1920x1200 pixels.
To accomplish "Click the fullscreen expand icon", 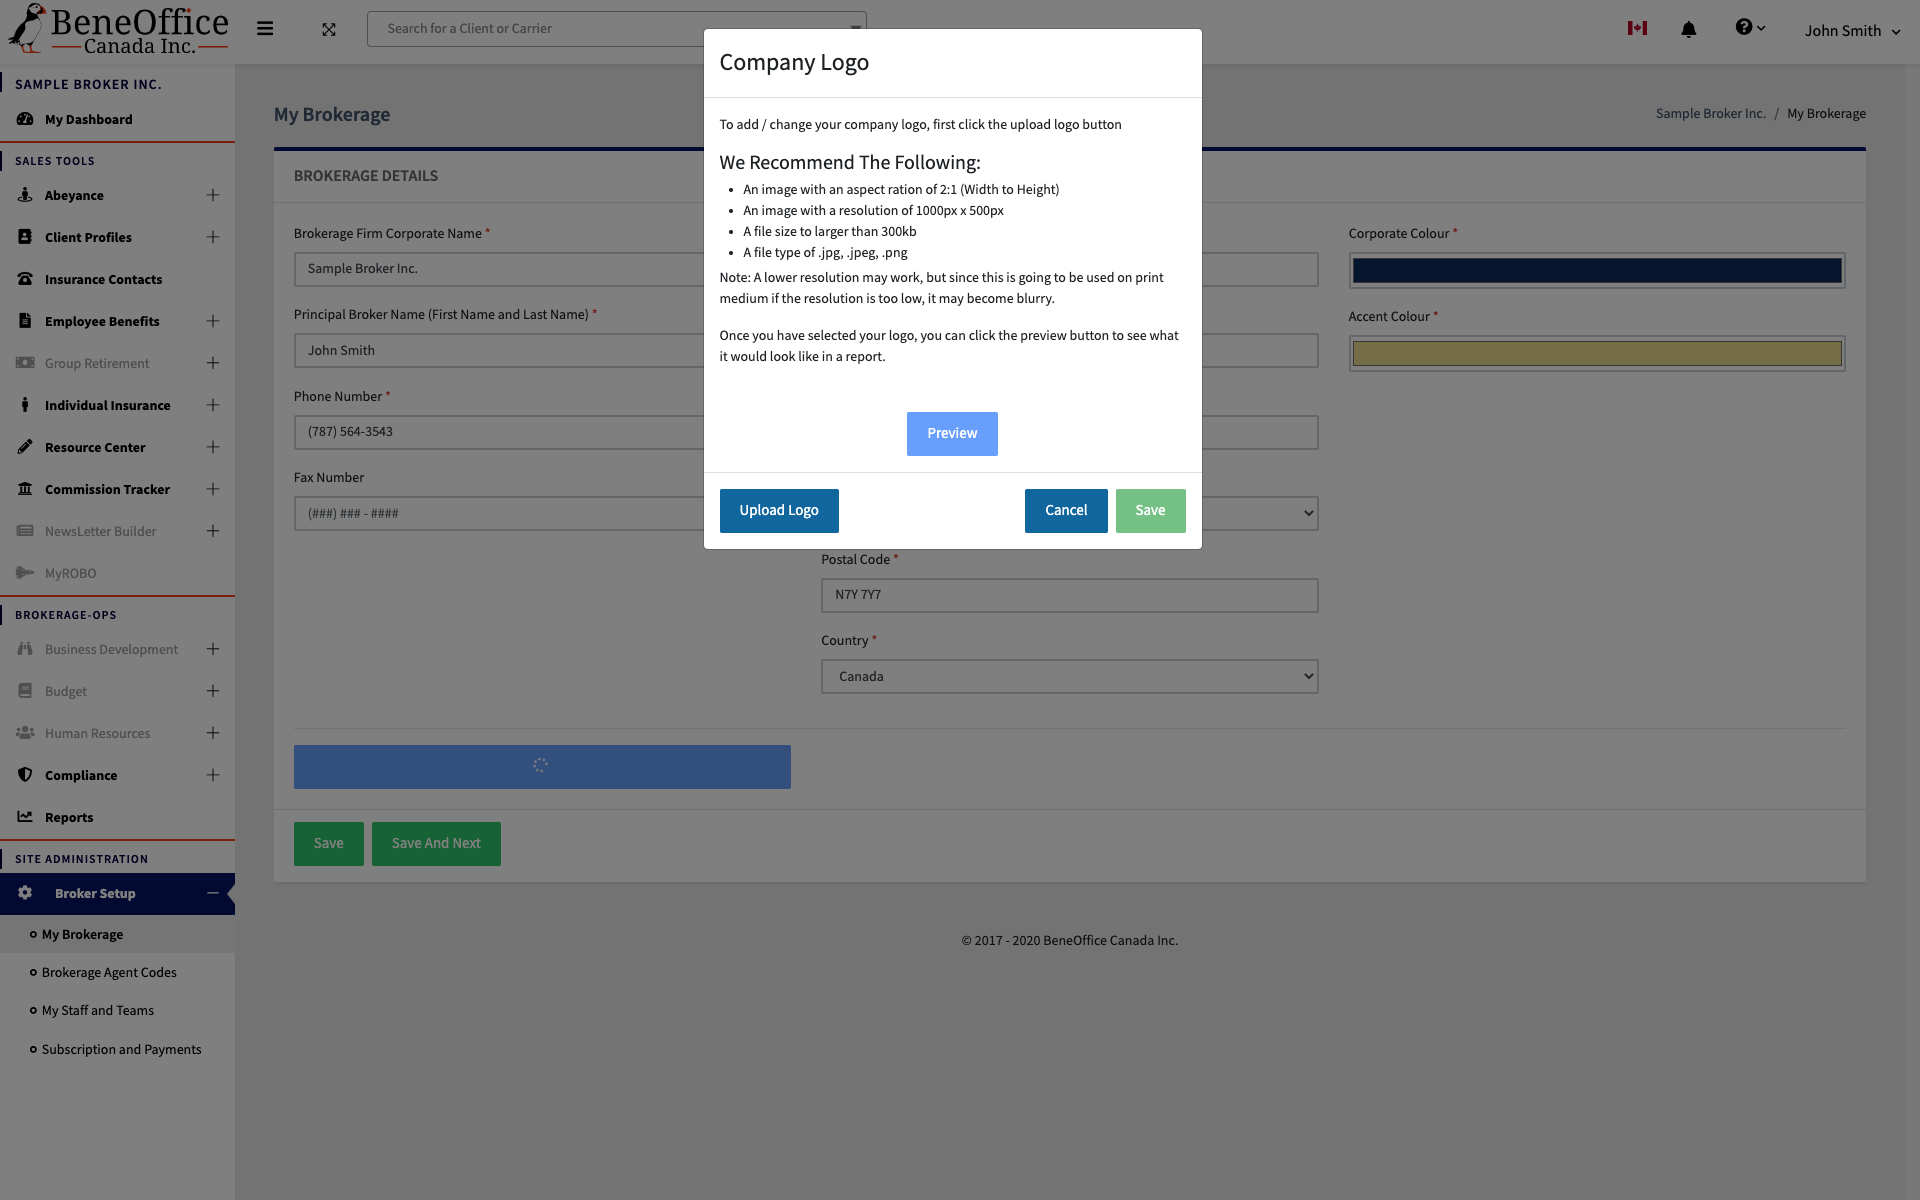I will tap(329, 30).
